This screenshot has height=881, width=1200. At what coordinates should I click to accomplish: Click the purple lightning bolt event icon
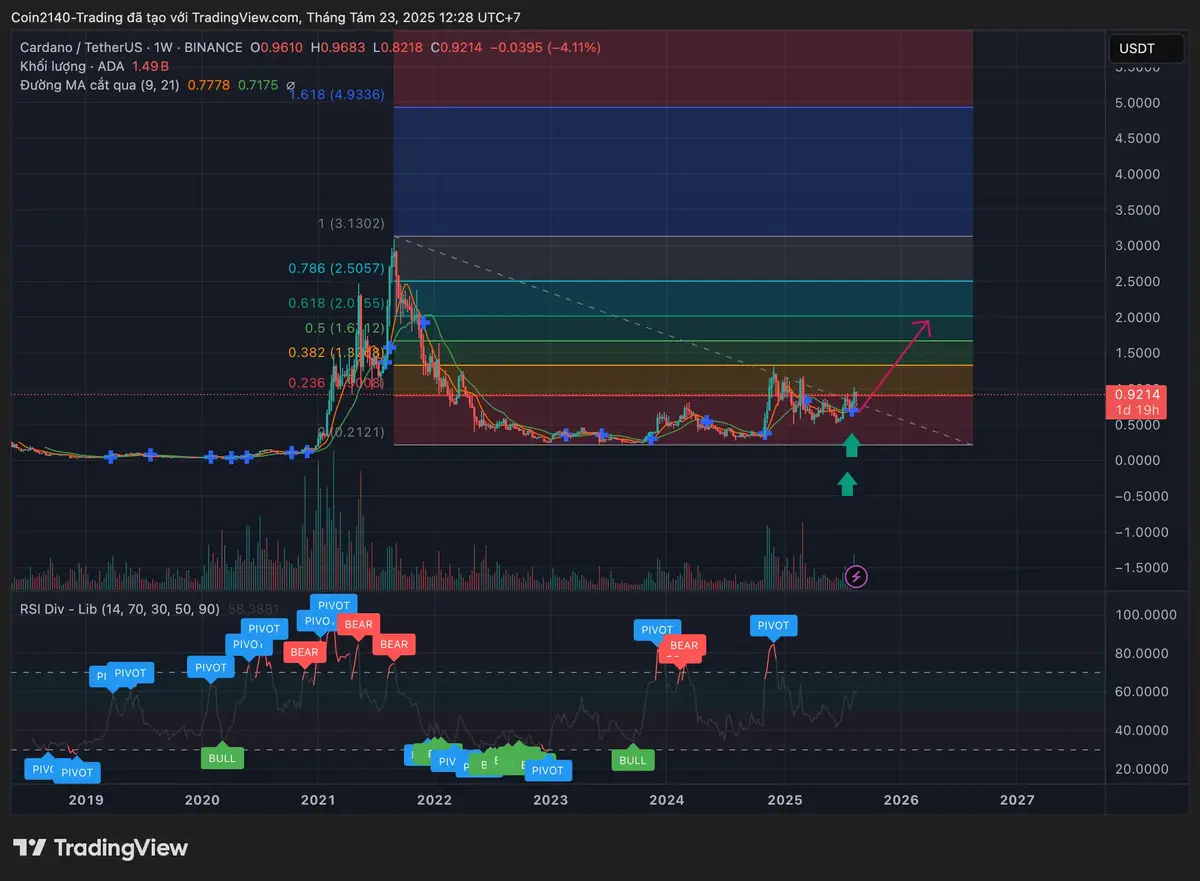point(856,576)
